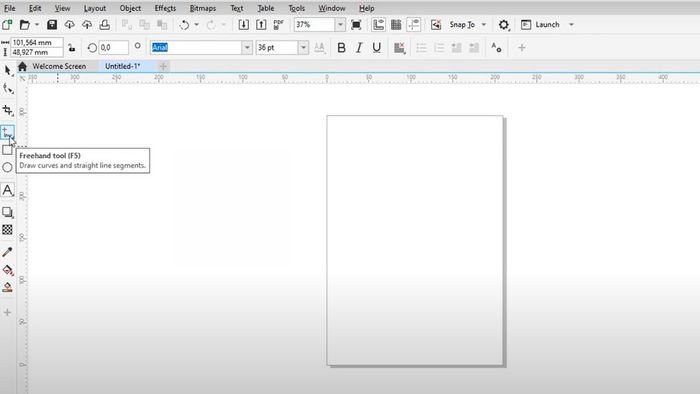The image size is (700, 394).
Task: Toggle guidelines display
Action: [414, 25]
